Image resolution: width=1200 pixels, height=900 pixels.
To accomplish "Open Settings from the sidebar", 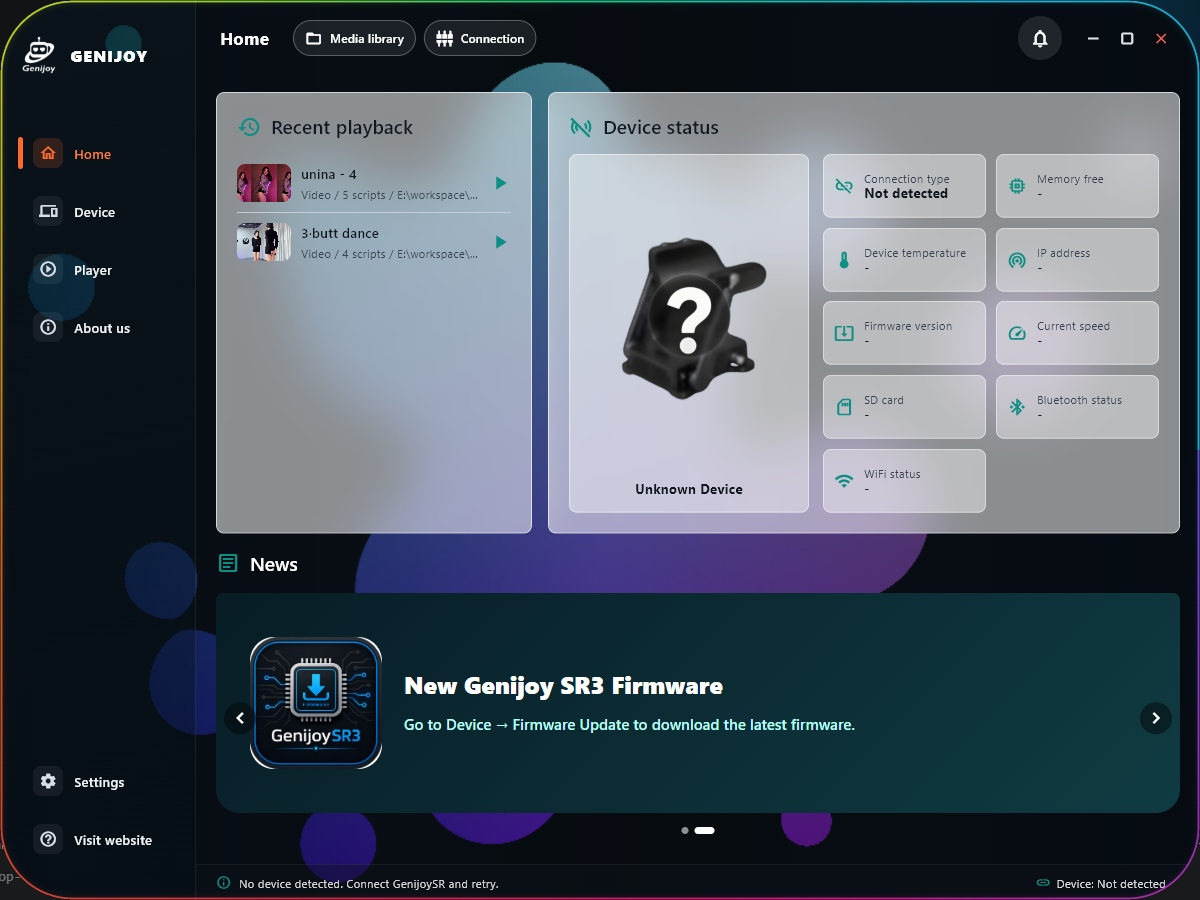I will [x=99, y=782].
